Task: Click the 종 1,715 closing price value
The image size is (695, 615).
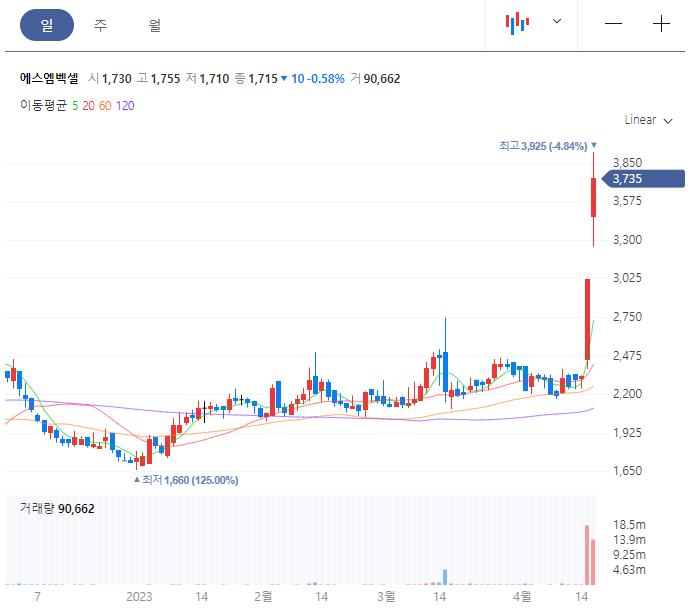Action: point(256,79)
